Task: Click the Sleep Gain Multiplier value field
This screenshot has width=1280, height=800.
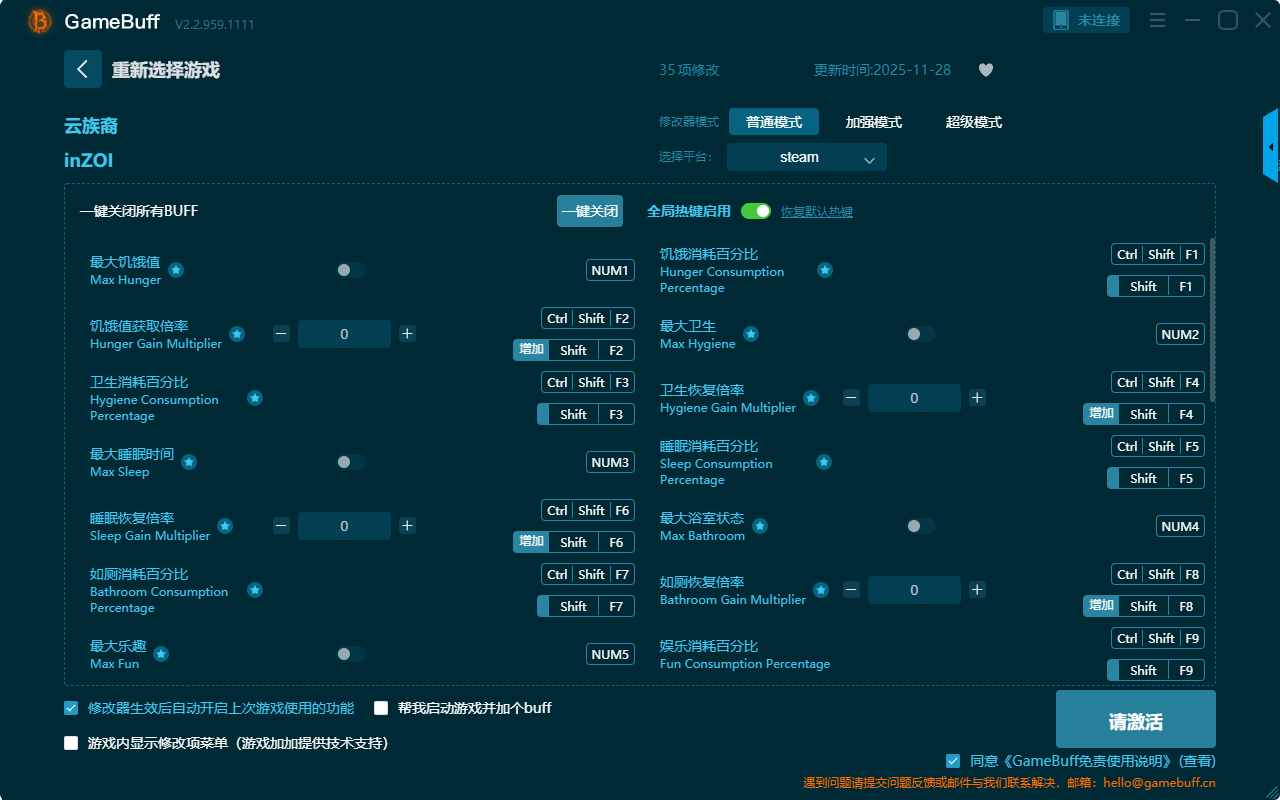Action: point(344,526)
